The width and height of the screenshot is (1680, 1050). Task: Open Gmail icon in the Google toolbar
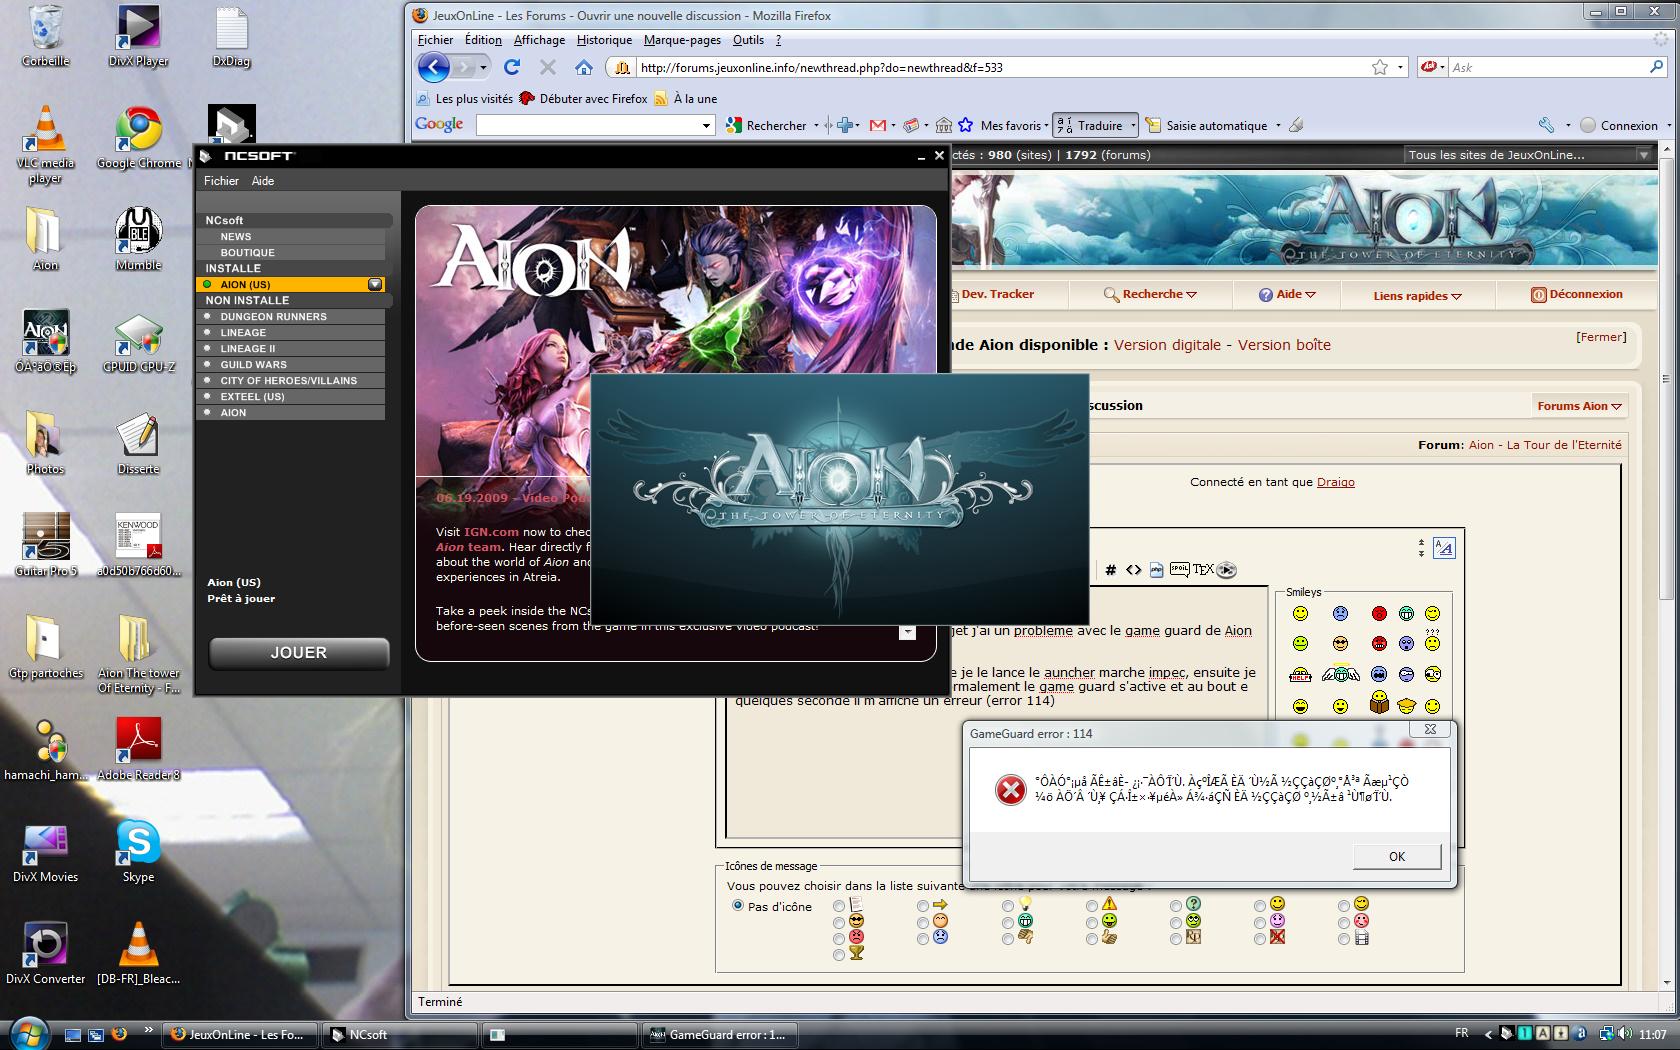tap(878, 125)
